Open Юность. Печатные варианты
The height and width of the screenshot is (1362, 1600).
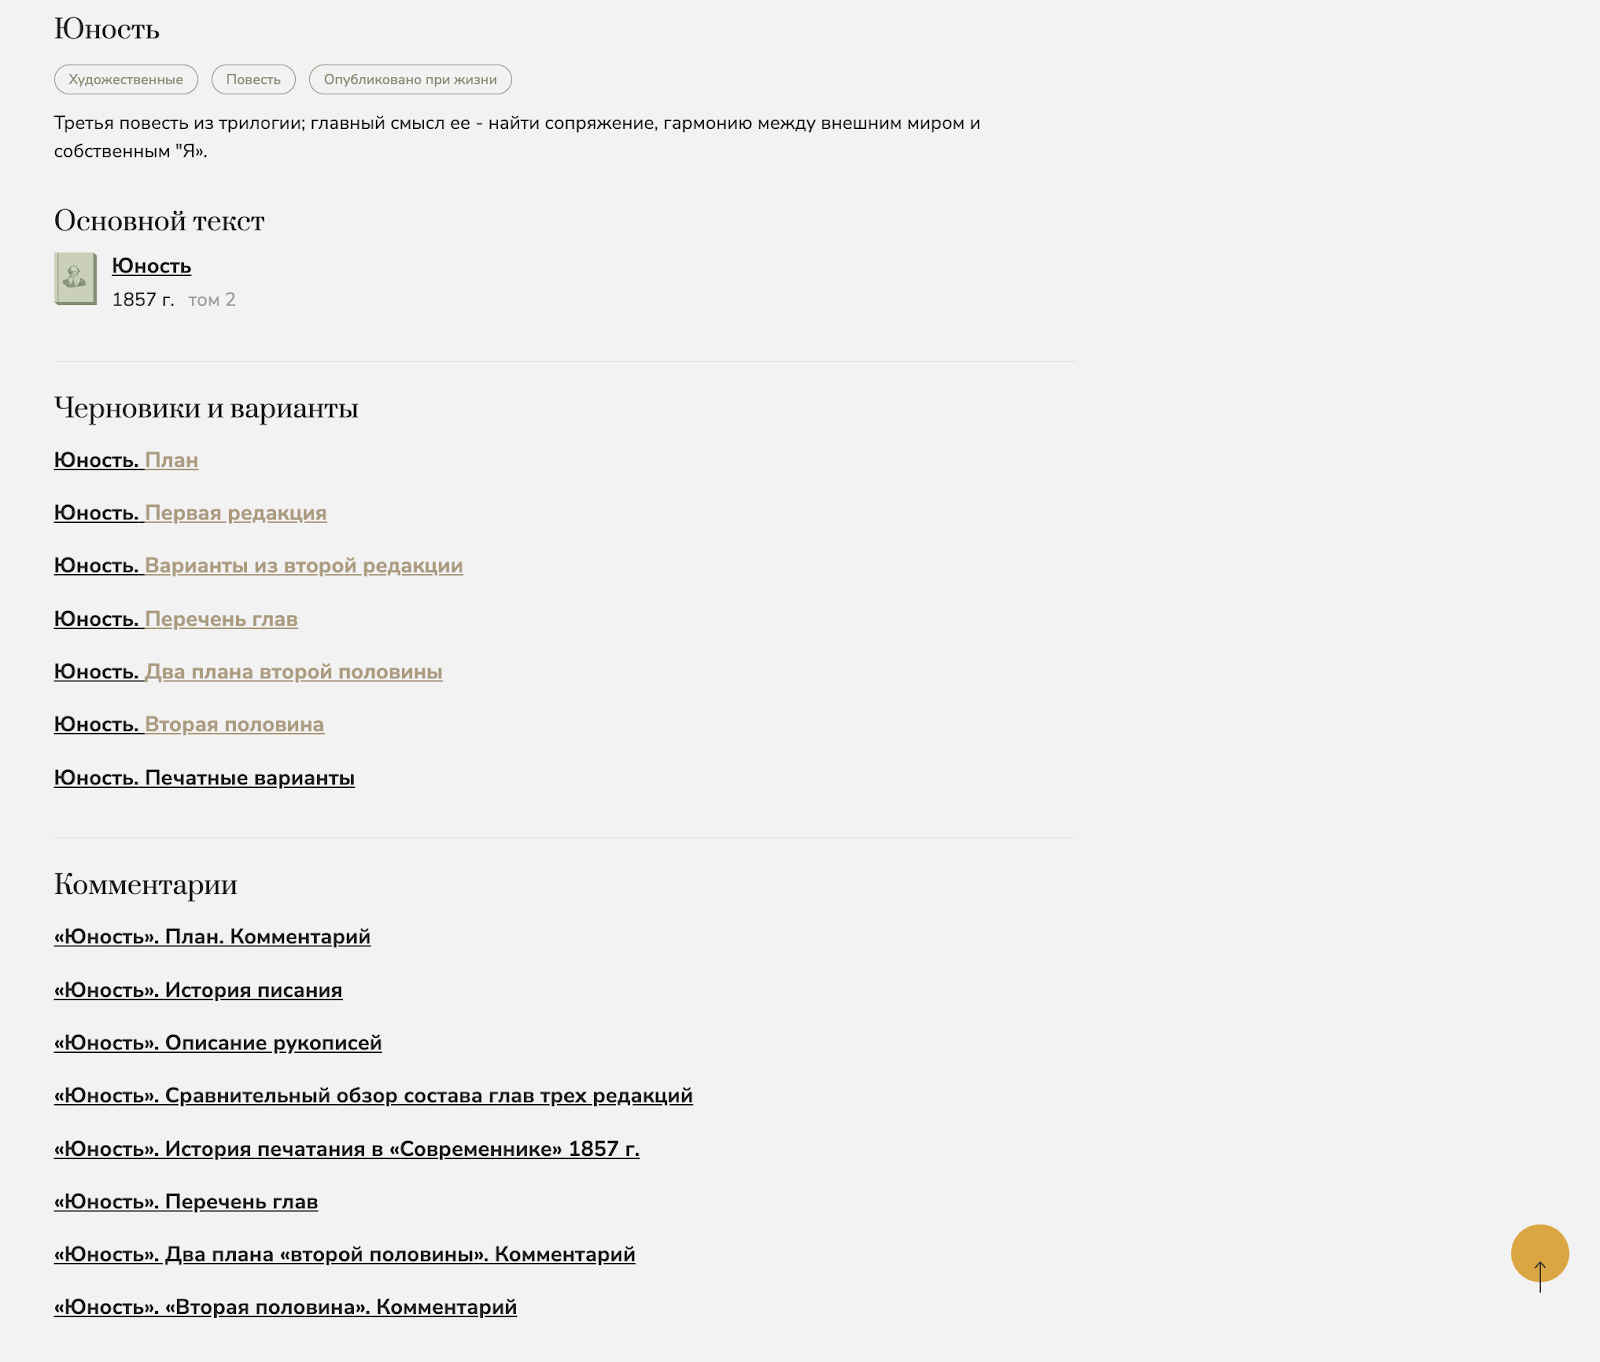204,778
